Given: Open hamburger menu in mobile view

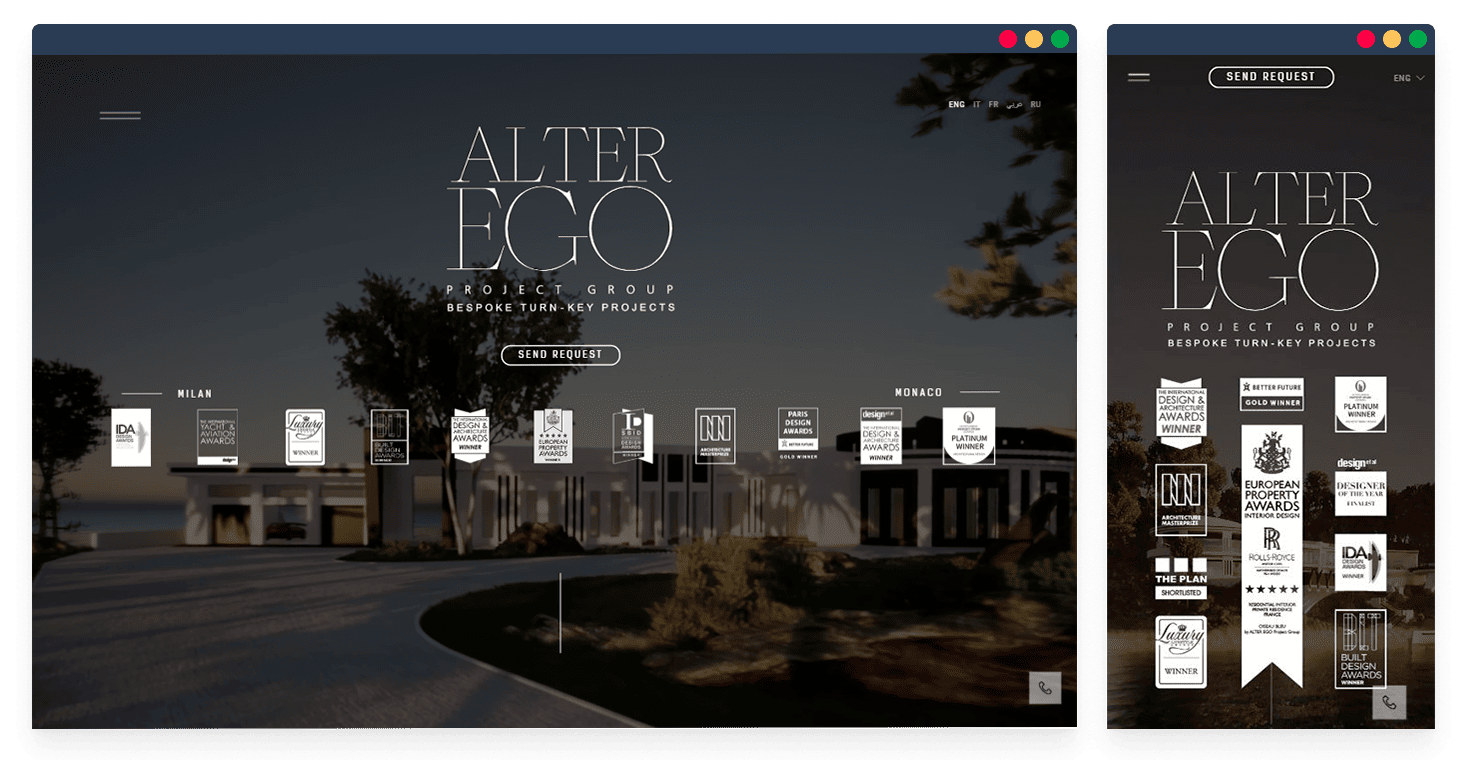Looking at the screenshot, I should click(1139, 77).
